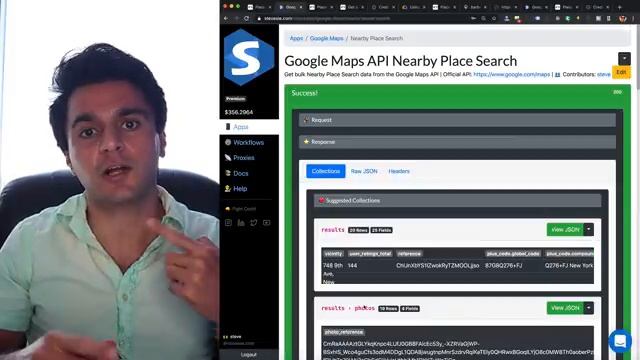Click the Nearby Place Search breadcrumb text
The width and height of the screenshot is (640, 360).
[x=376, y=38]
